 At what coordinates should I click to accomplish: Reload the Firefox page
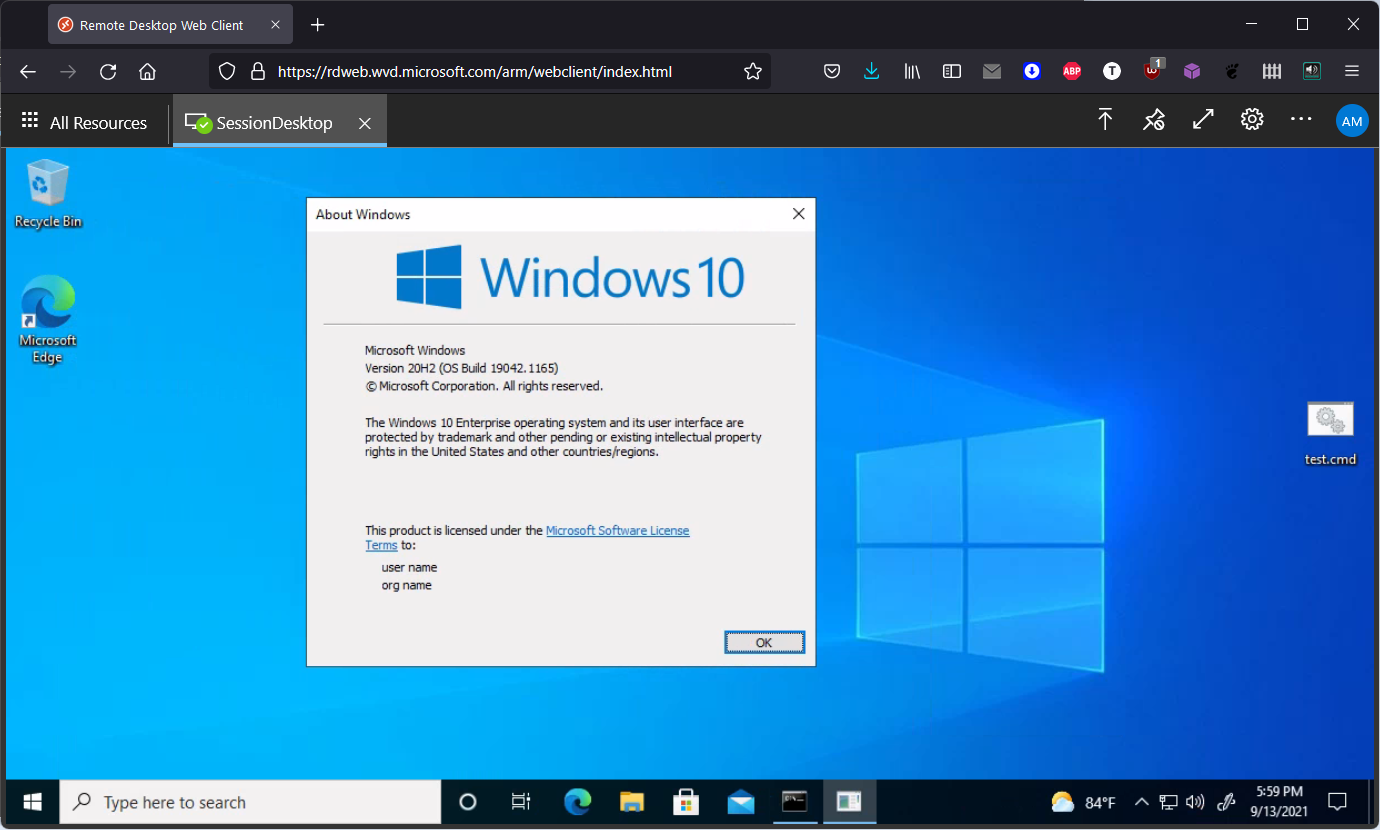coord(108,71)
